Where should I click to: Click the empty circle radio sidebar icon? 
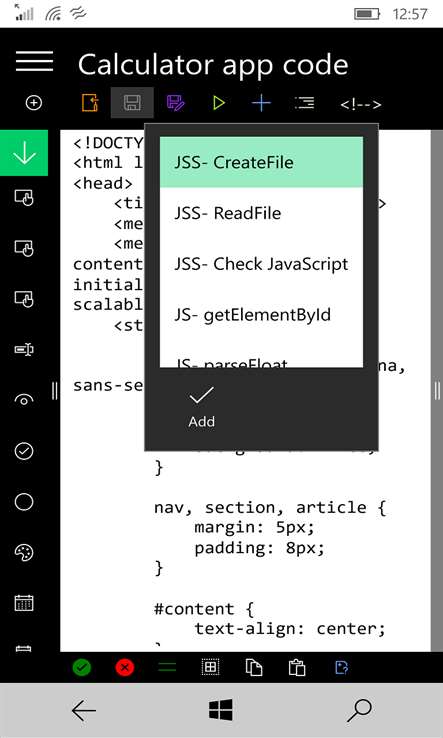coord(24,502)
